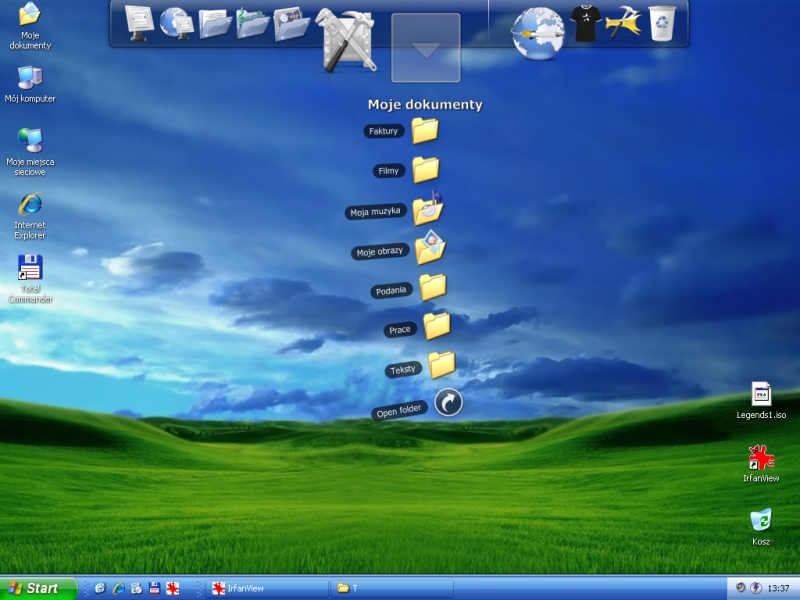Screen dimensions: 800x600
Task: Open the recycle bin in the dock
Action: click(x=662, y=22)
